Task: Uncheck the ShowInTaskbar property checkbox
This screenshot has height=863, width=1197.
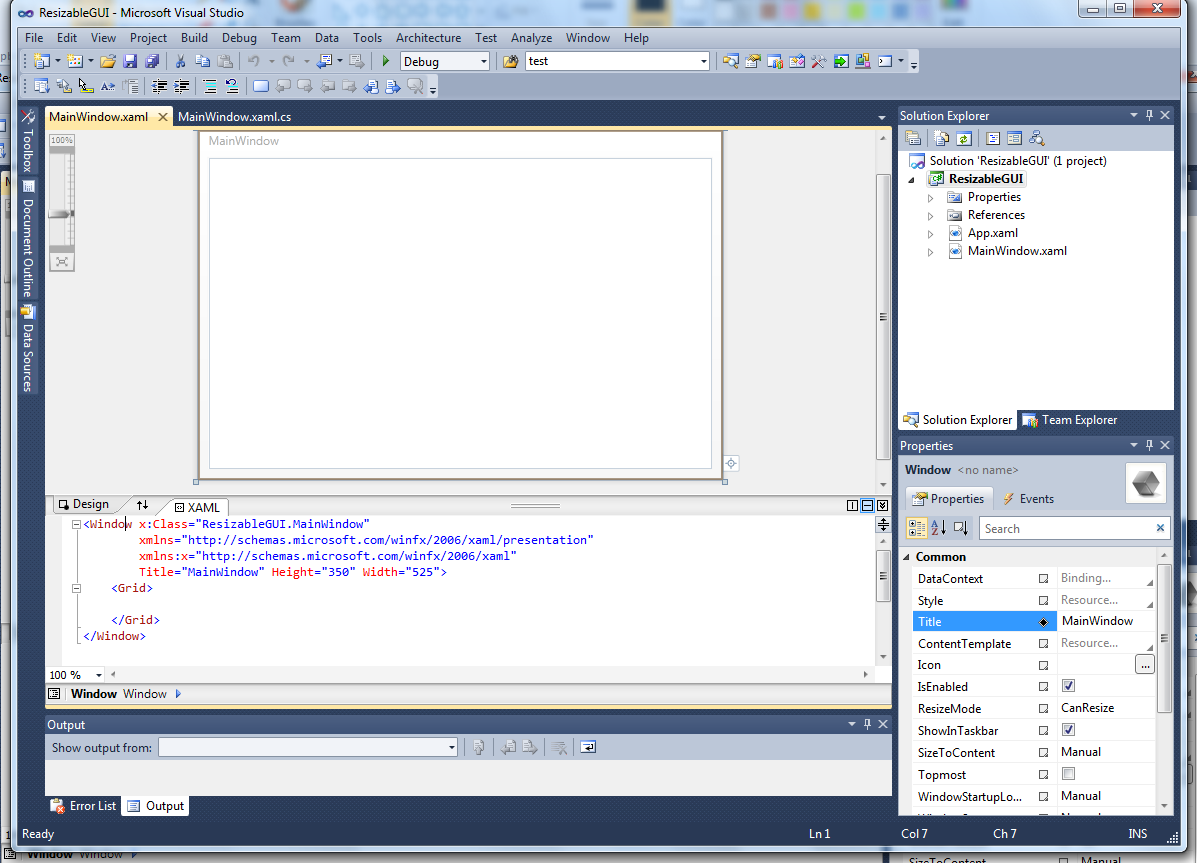Action: coord(1069,729)
